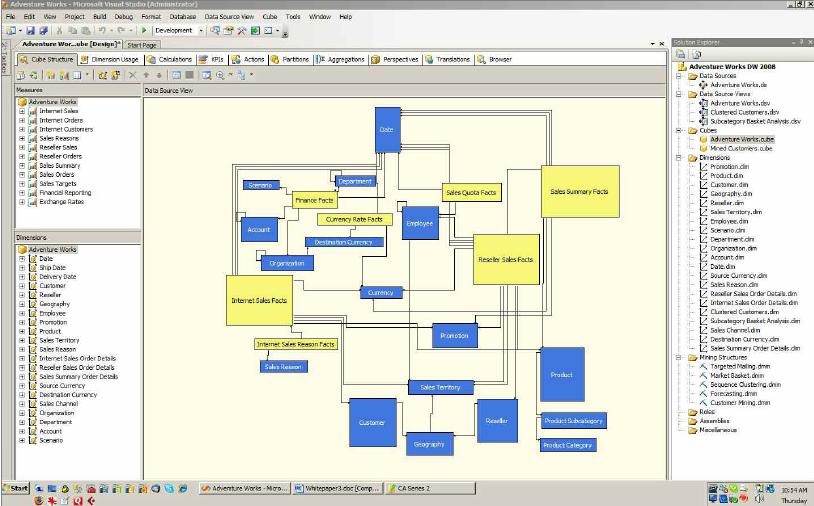Image resolution: width=814 pixels, height=506 pixels.
Task: Start the project with green play icon
Action: (x=145, y=31)
